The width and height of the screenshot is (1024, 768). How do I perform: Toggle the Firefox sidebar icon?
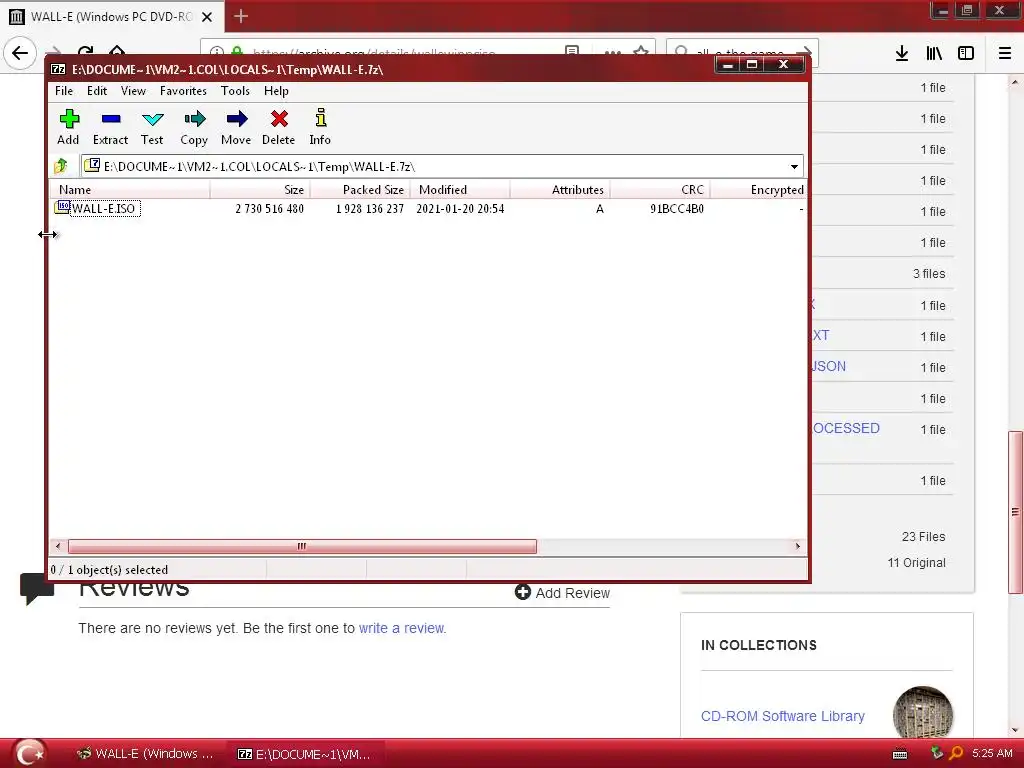click(966, 53)
